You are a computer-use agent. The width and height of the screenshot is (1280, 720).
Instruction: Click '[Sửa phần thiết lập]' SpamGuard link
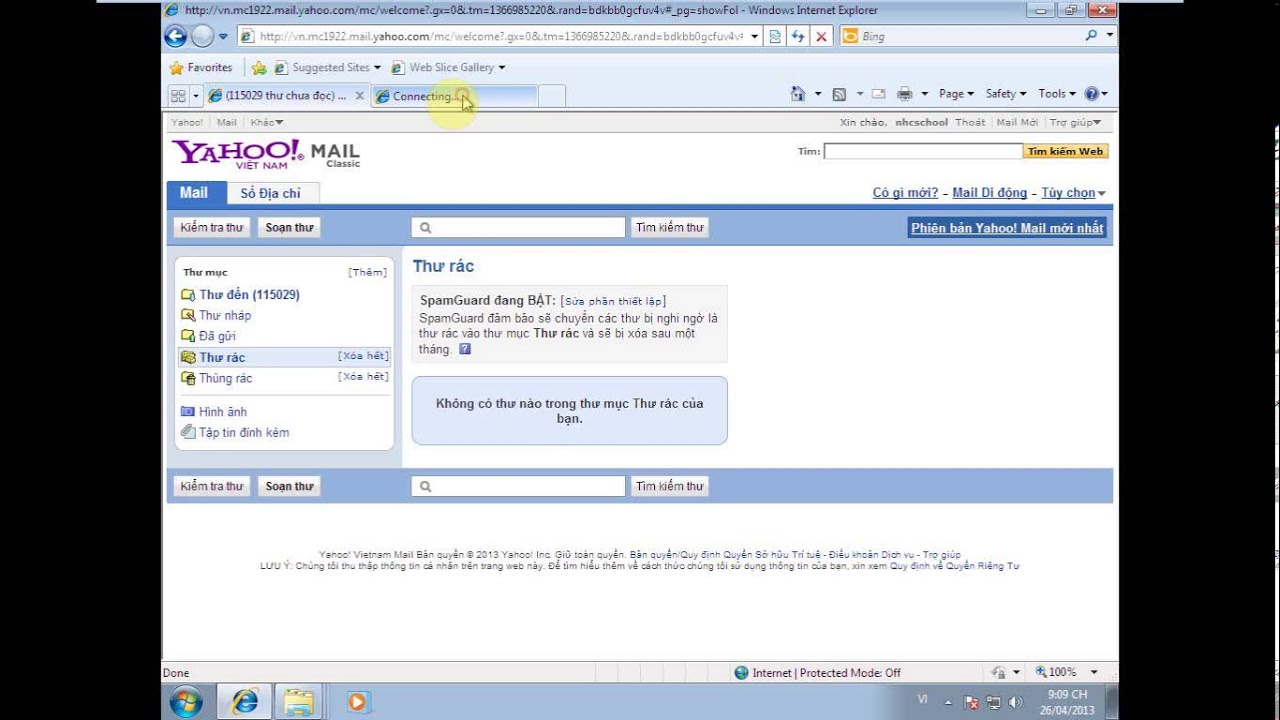coord(613,301)
